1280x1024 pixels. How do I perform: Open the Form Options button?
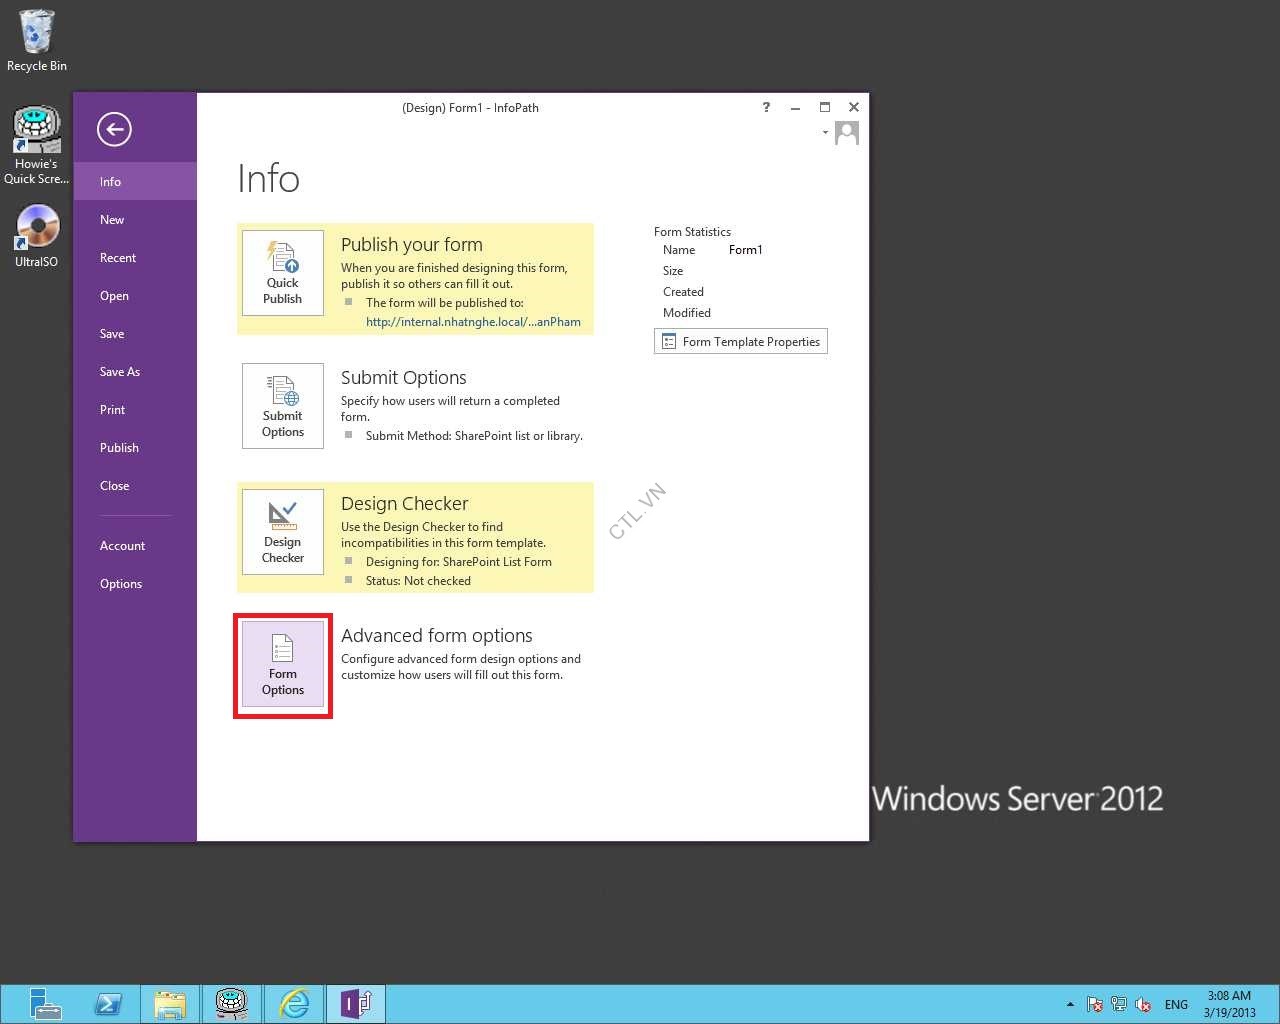pos(283,665)
